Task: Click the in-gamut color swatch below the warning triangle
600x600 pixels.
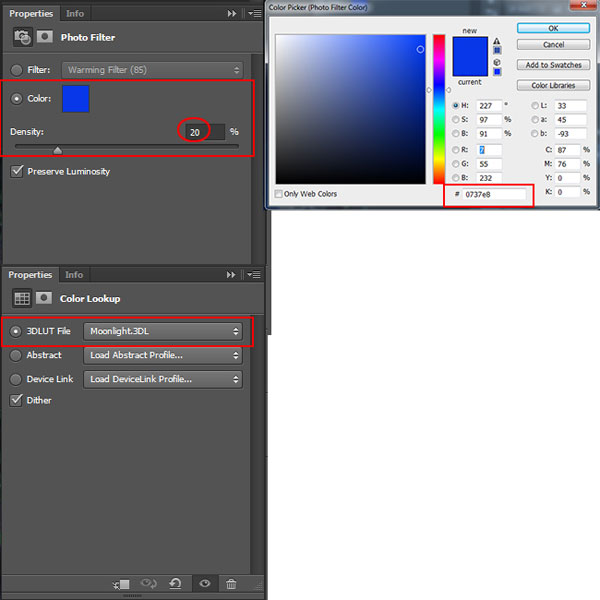Action: tap(497, 50)
